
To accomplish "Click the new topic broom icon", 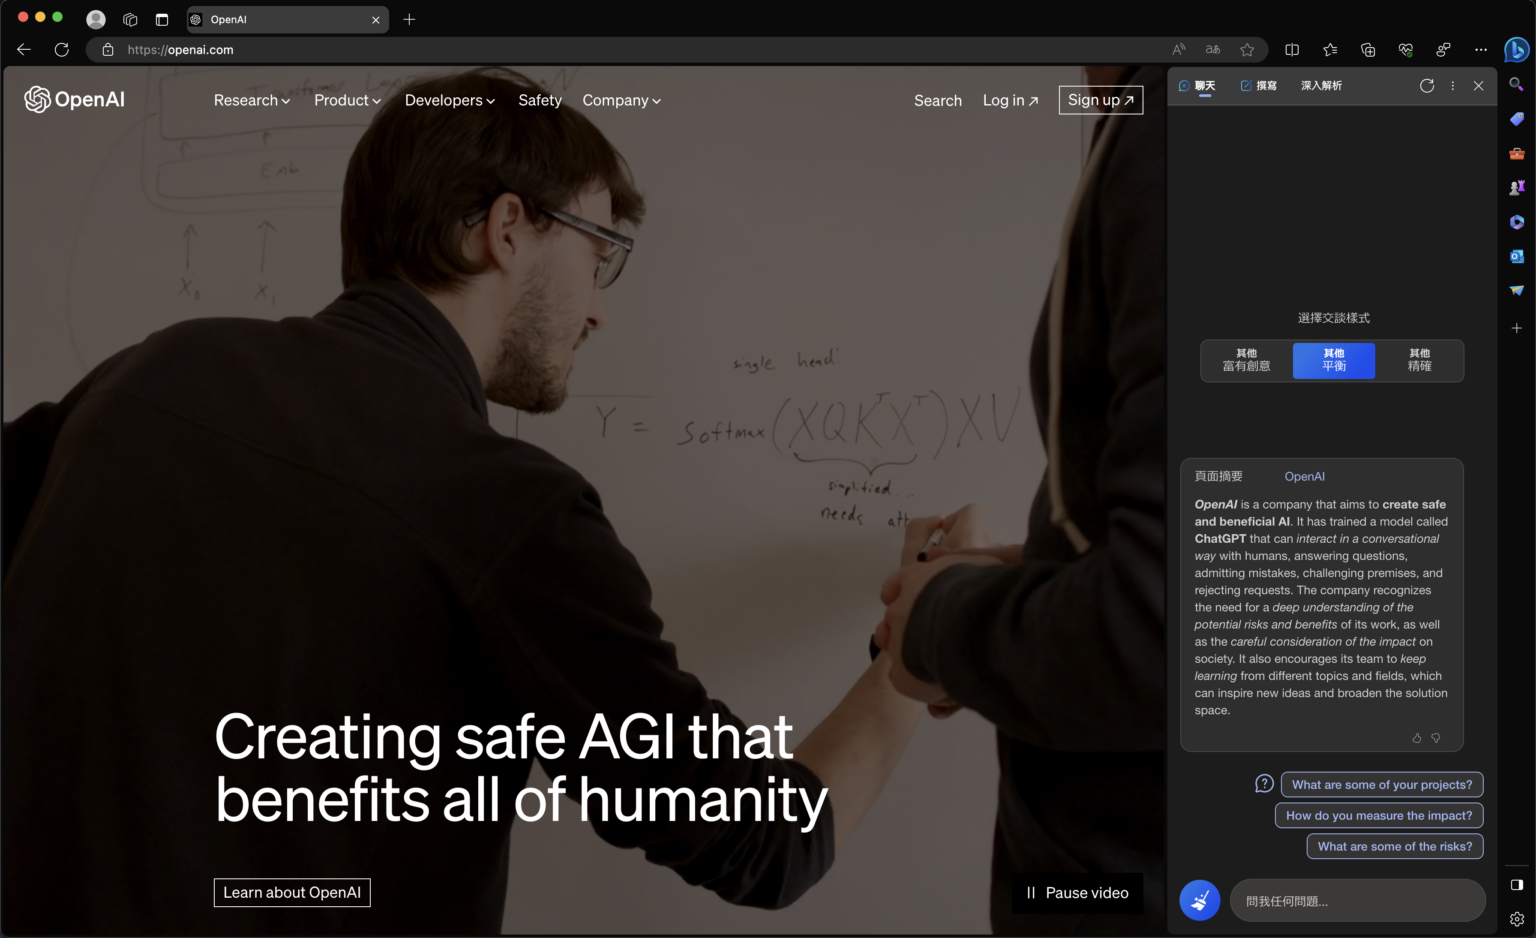I will click(x=1199, y=900).
